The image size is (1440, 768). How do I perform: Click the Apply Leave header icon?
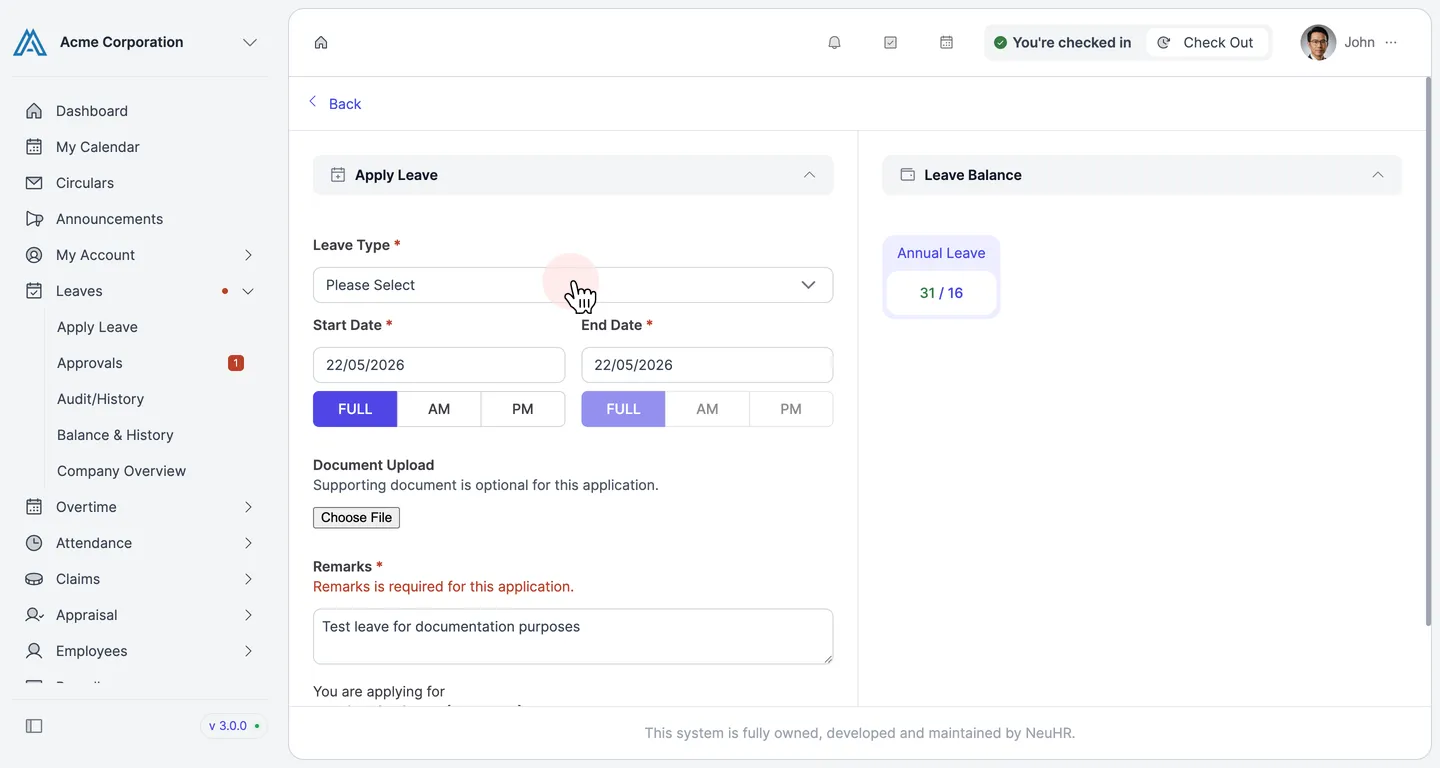click(338, 175)
